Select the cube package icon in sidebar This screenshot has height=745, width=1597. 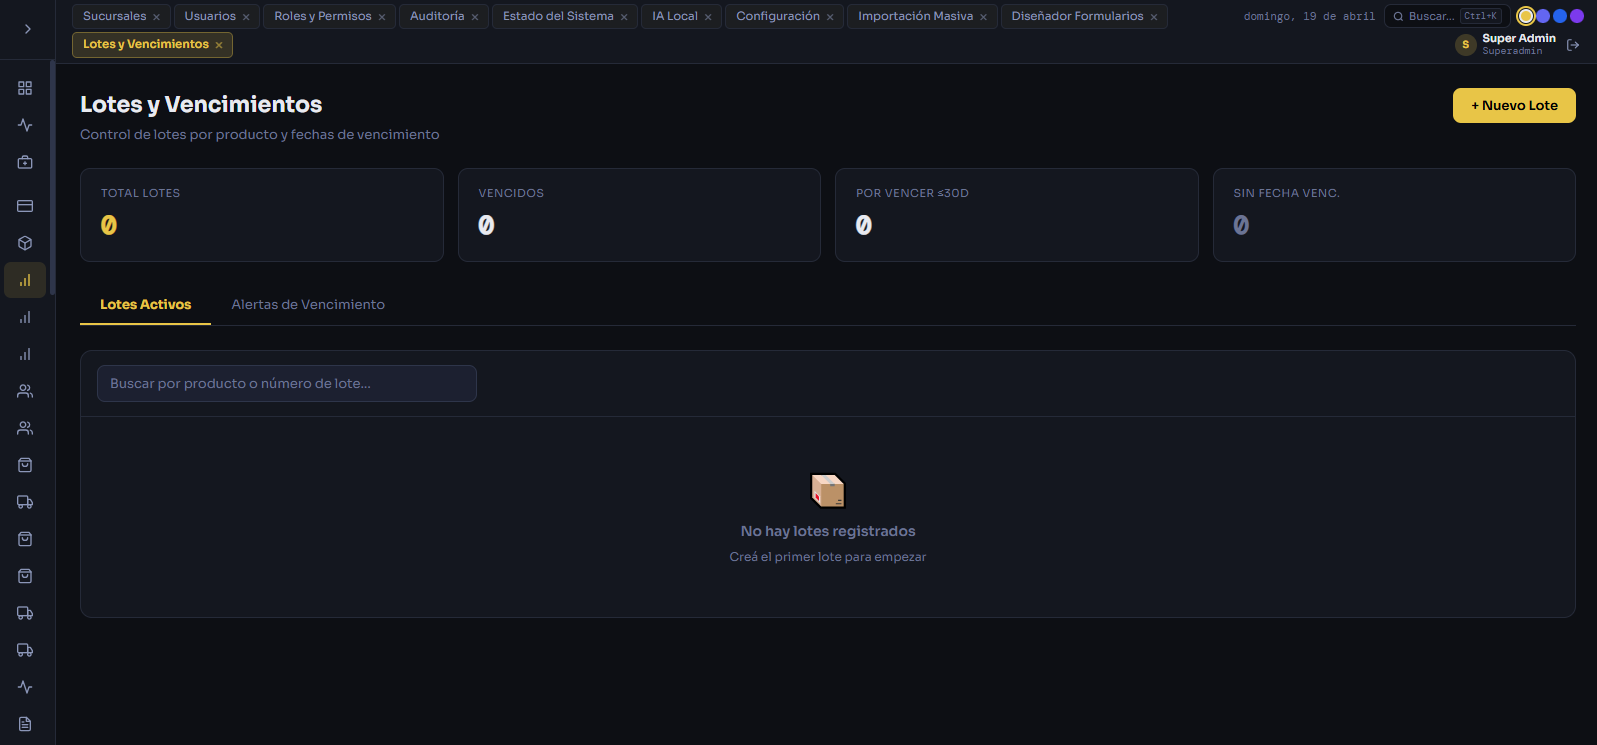(25, 243)
